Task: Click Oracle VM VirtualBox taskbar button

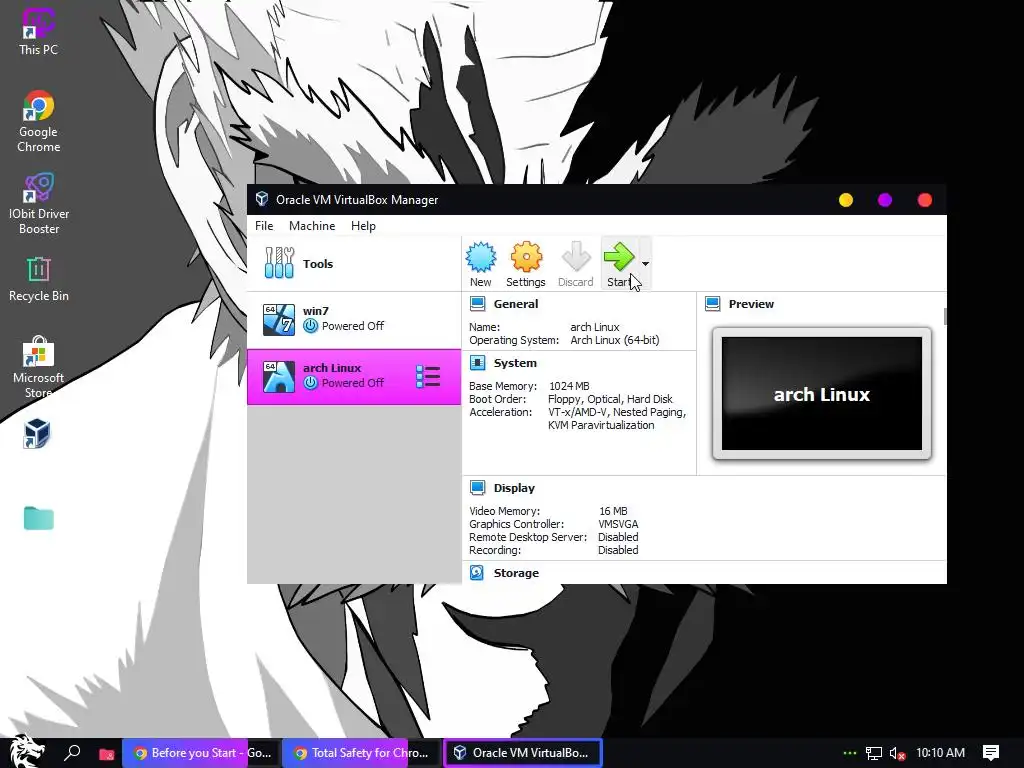Action: [x=522, y=753]
